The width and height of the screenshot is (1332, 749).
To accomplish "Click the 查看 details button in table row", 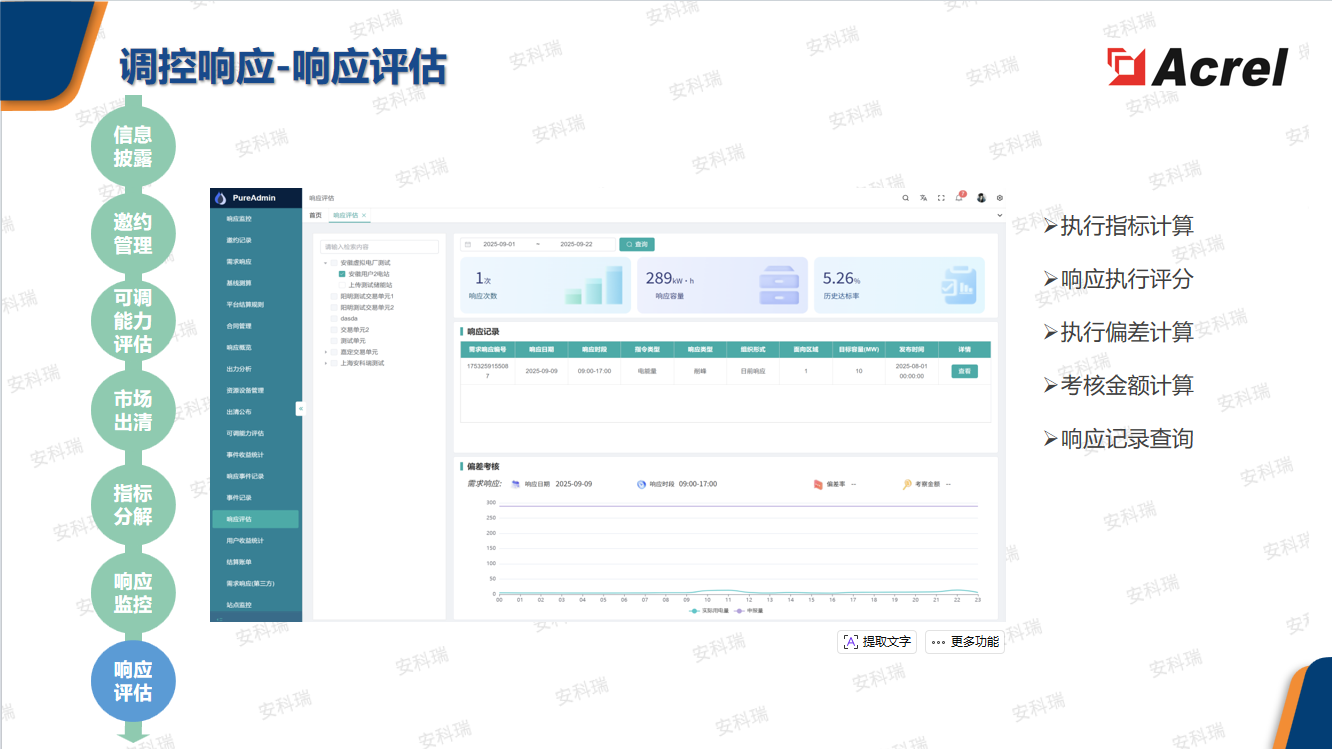I will pos(964,371).
